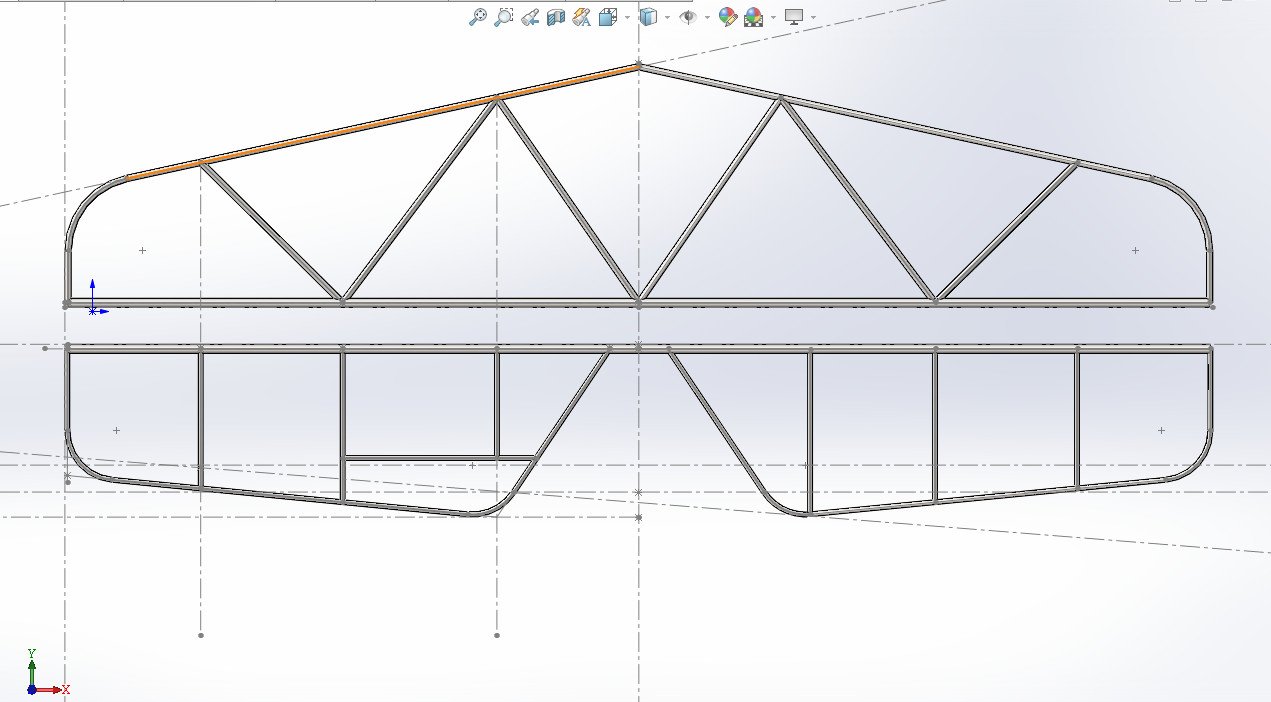The image size is (1271, 702).
Task: Open the Hide/Show Items dropdown arrow
Action: [x=707, y=17]
